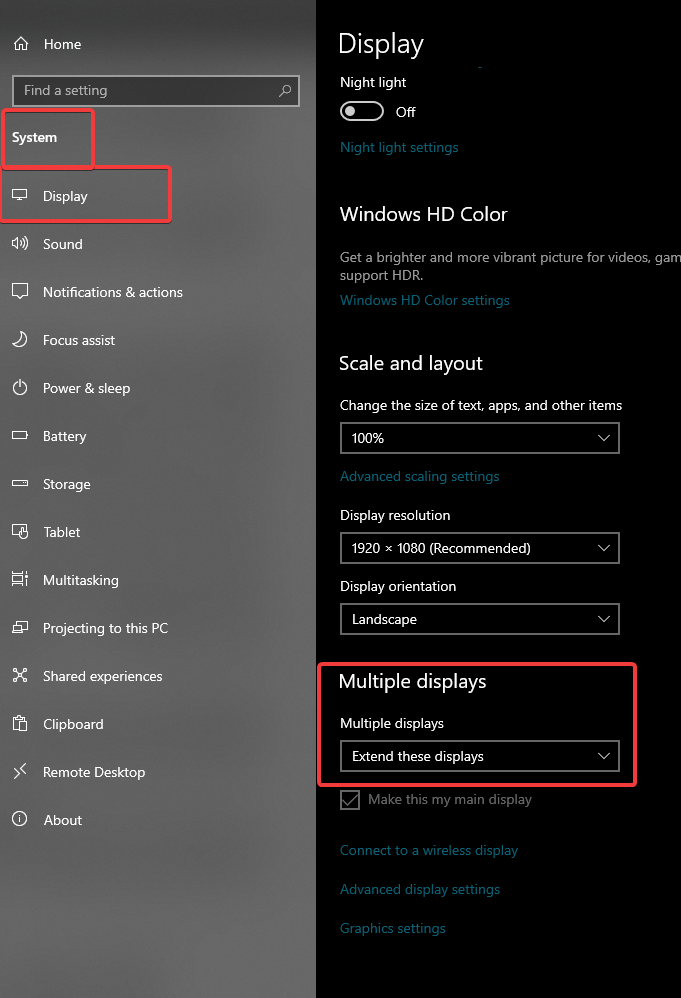Click the Shared experiences icon
The width and height of the screenshot is (681, 998).
tap(20, 675)
